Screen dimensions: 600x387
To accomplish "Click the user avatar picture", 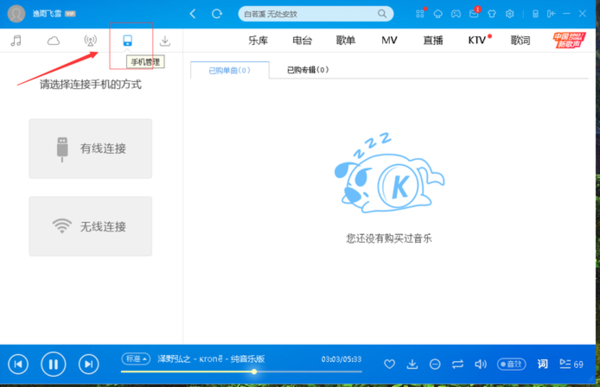I will [16, 14].
